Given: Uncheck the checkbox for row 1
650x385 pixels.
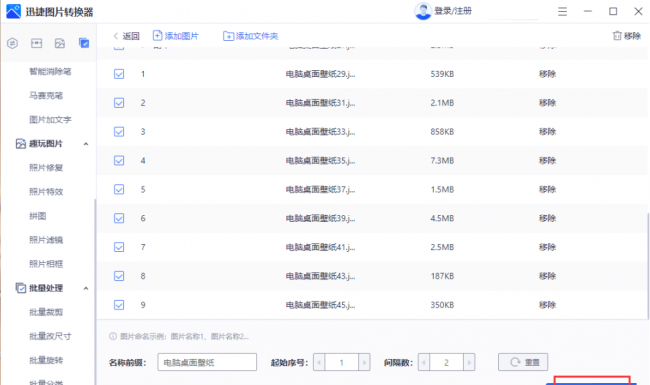Looking at the screenshot, I should click(x=119, y=74).
